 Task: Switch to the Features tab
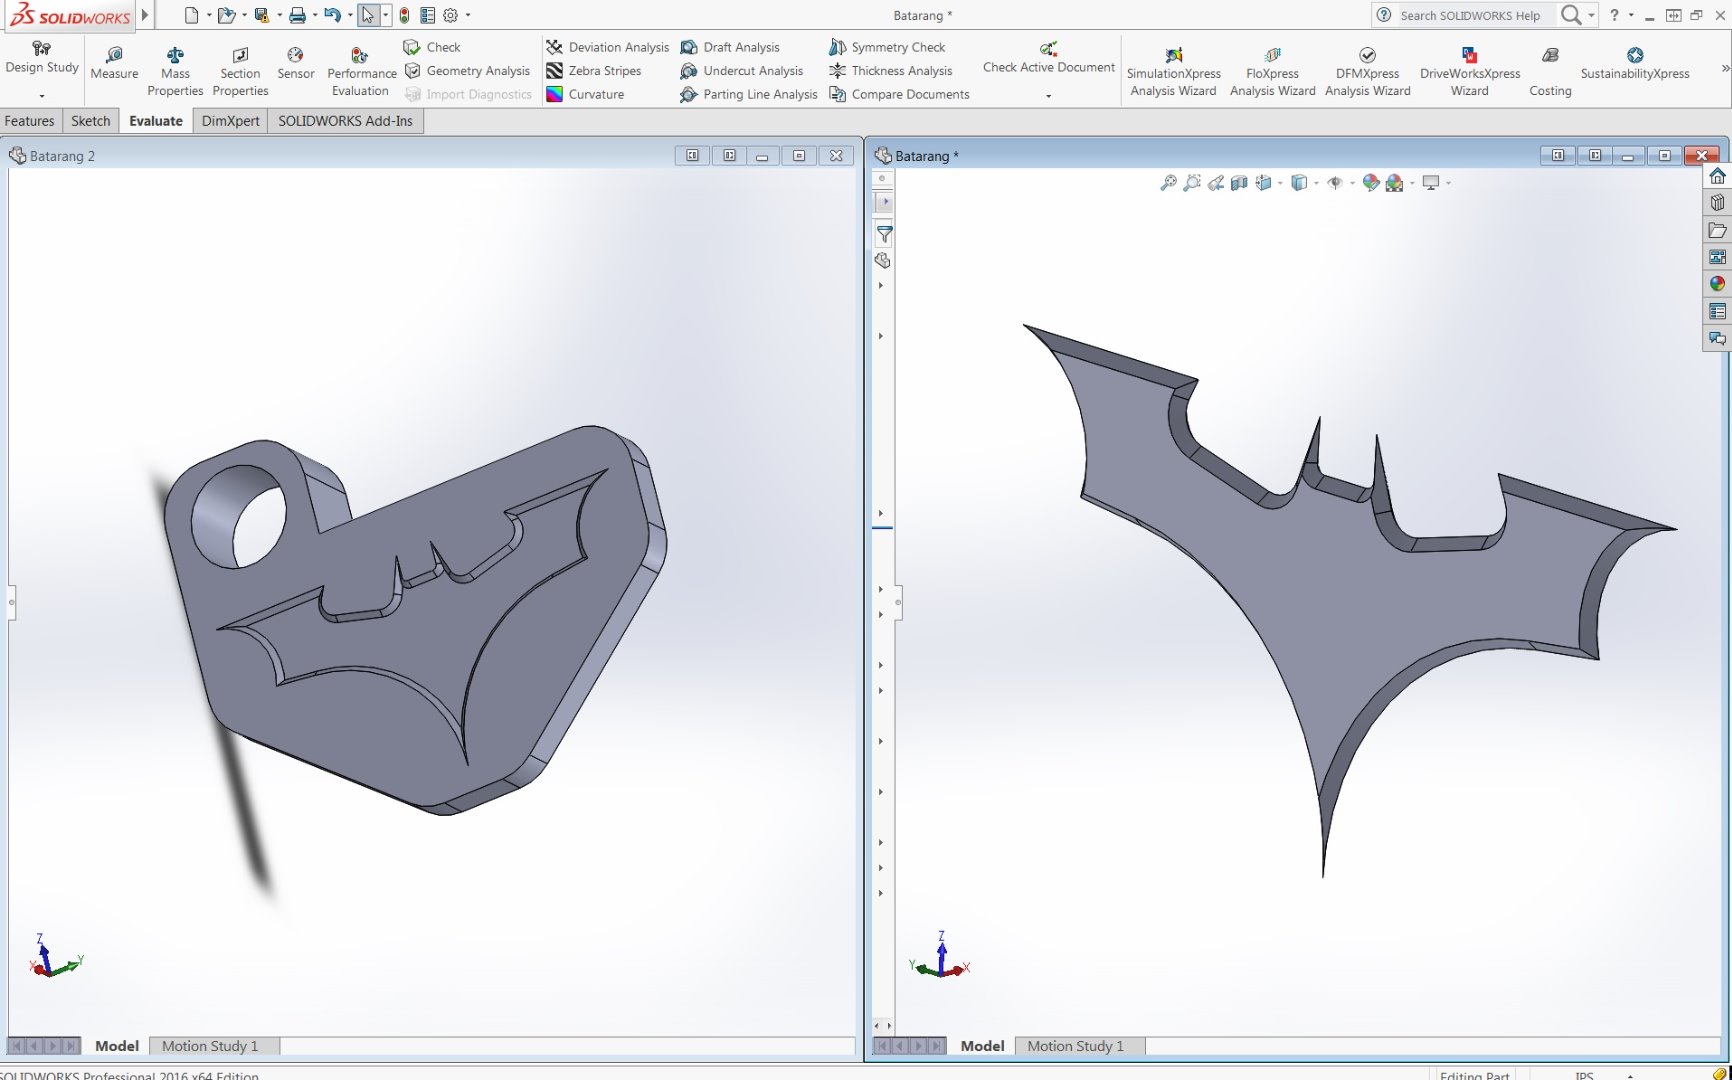[x=30, y=121]
